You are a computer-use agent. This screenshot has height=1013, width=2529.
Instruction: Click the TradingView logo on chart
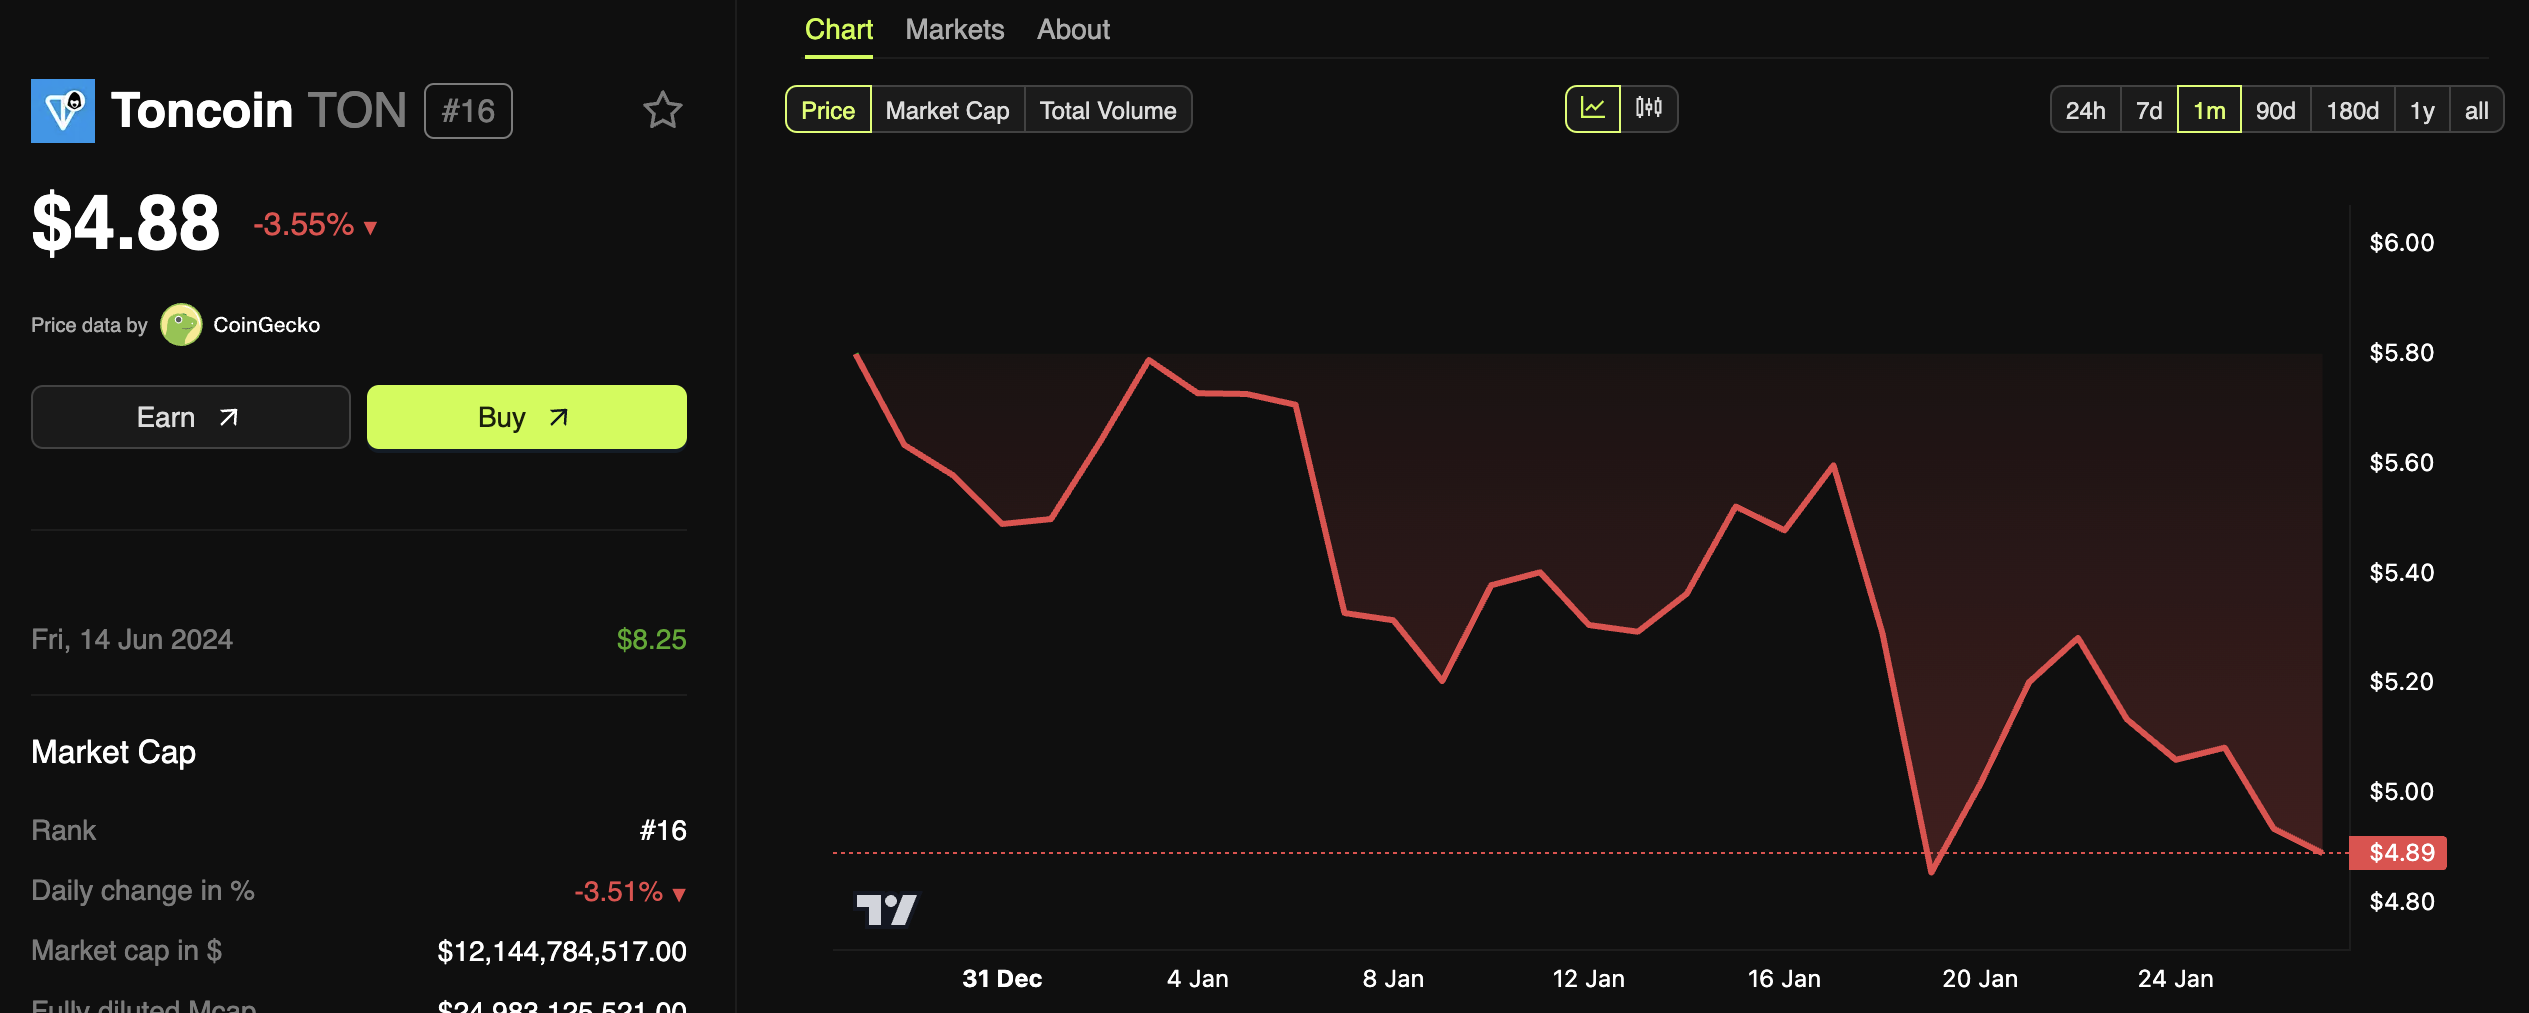886,909
